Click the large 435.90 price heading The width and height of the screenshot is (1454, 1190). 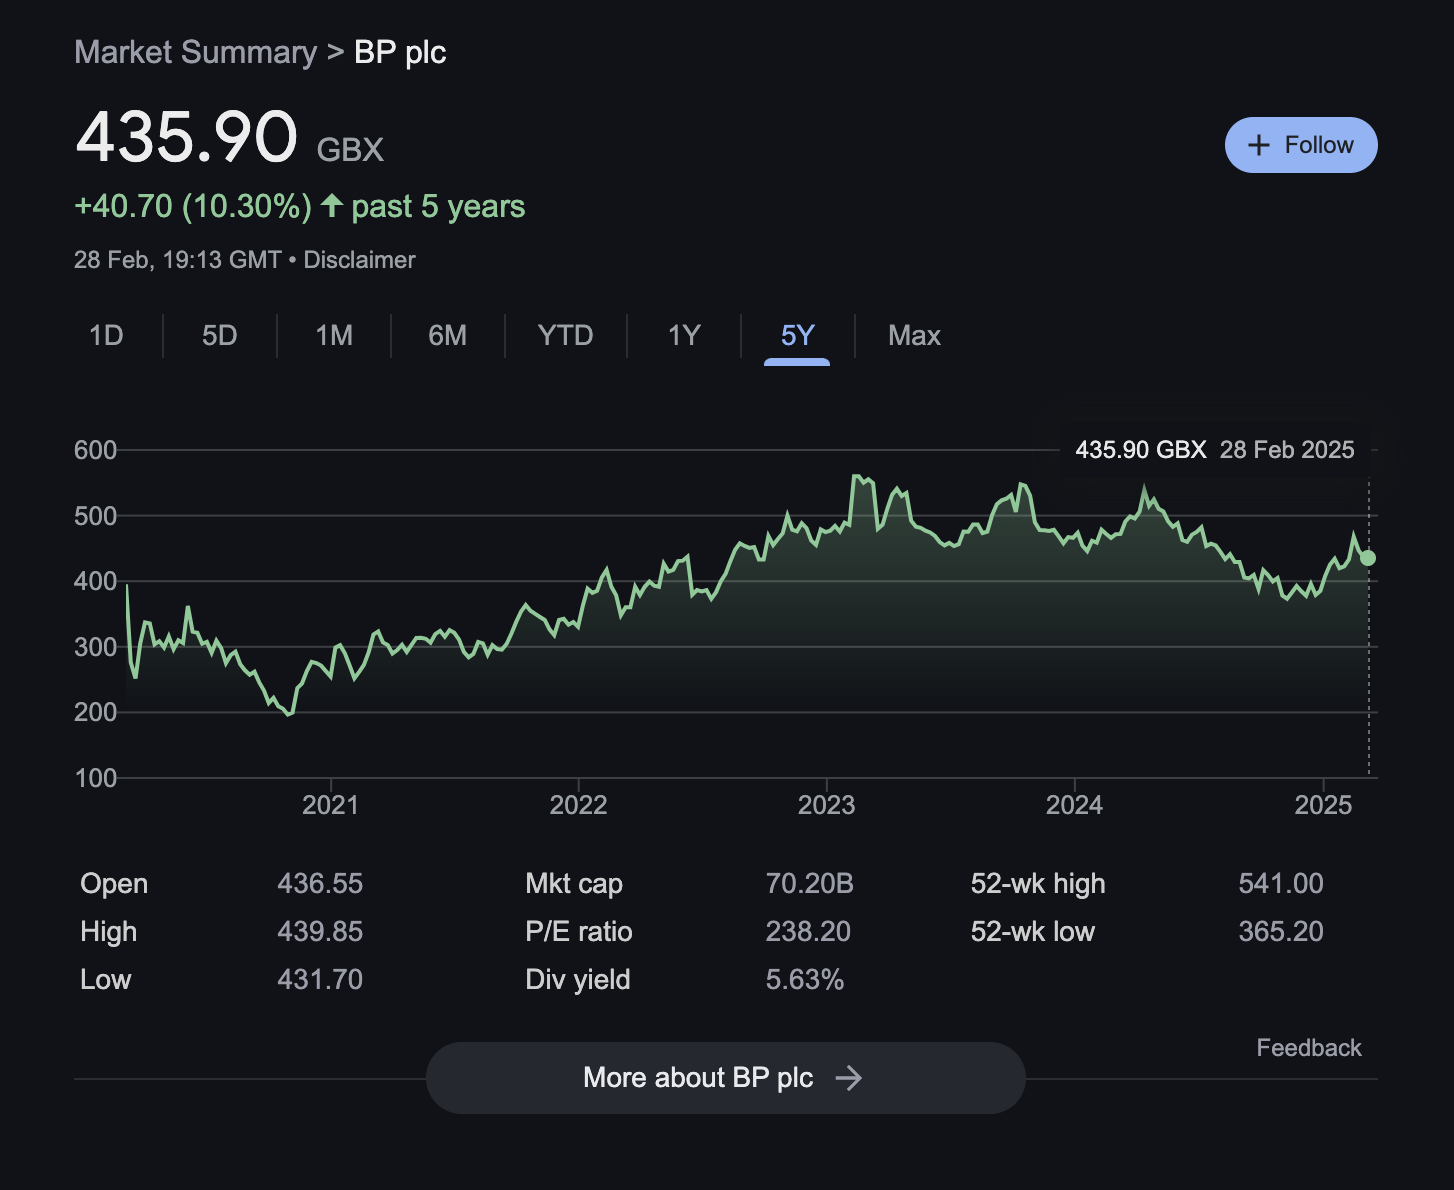[x=187, y=137]
